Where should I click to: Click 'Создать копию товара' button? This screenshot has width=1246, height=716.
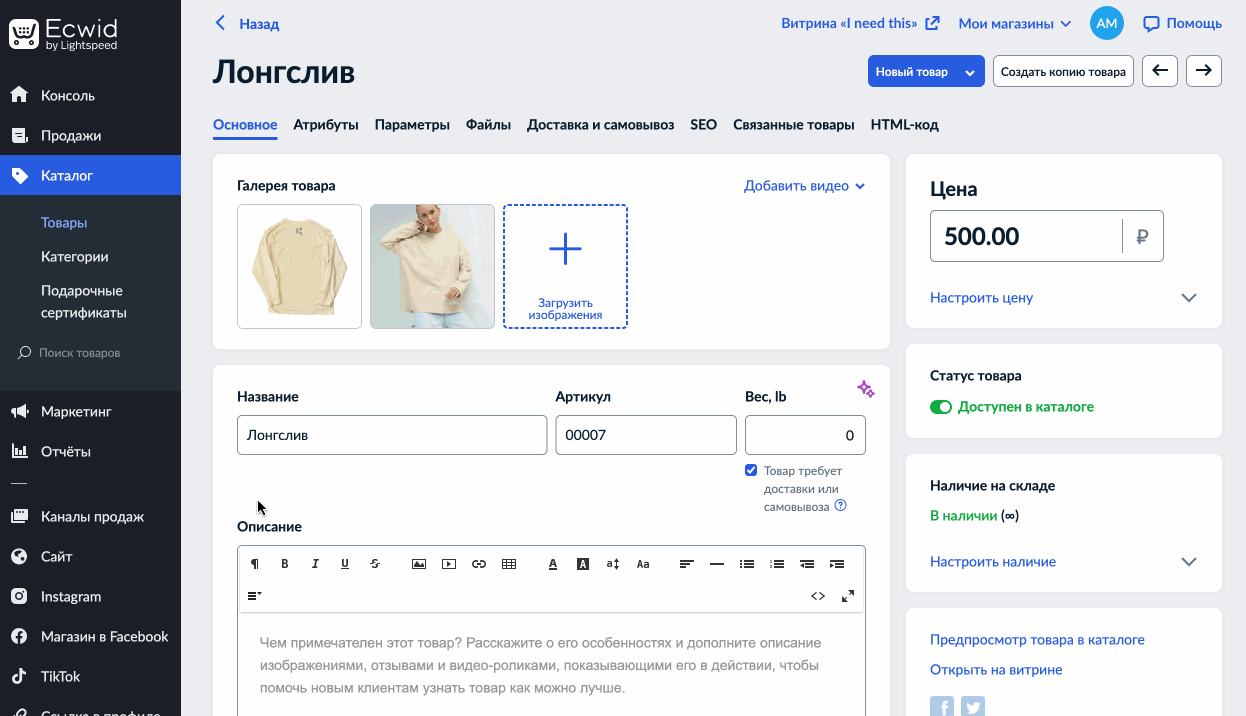(1063, 72)
